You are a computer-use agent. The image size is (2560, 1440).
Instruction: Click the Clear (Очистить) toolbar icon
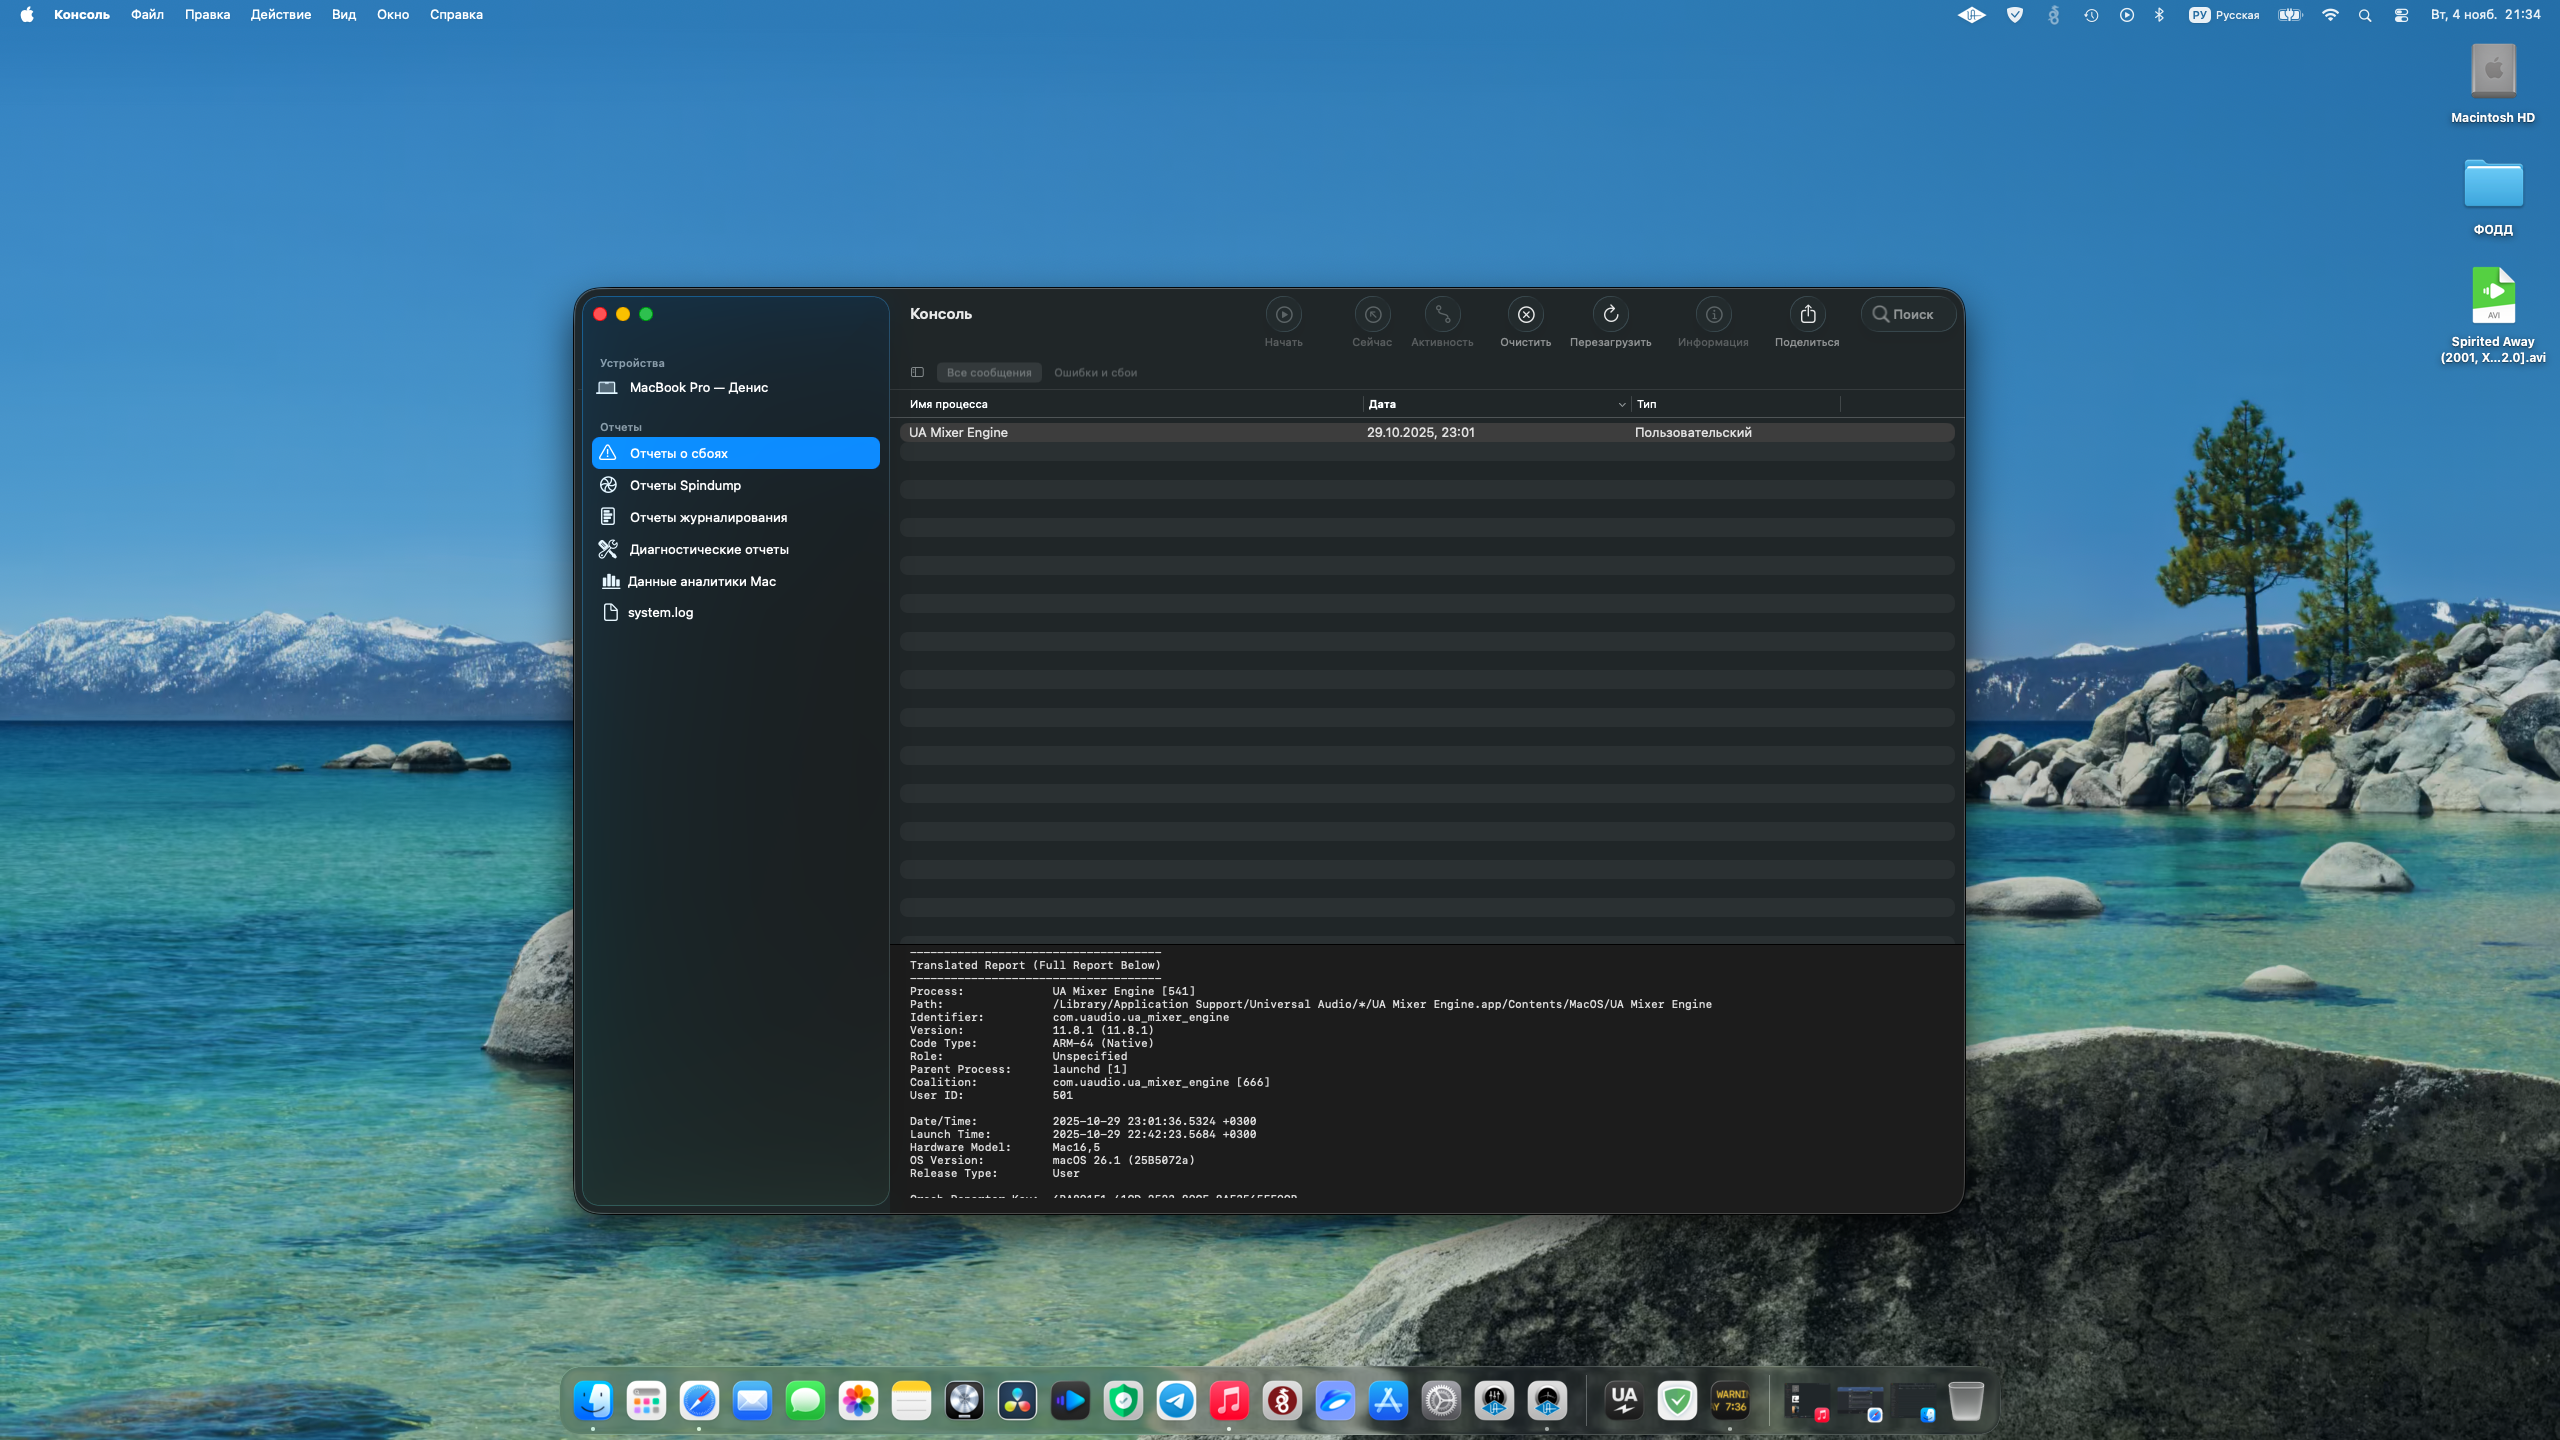coord(1526,315)
